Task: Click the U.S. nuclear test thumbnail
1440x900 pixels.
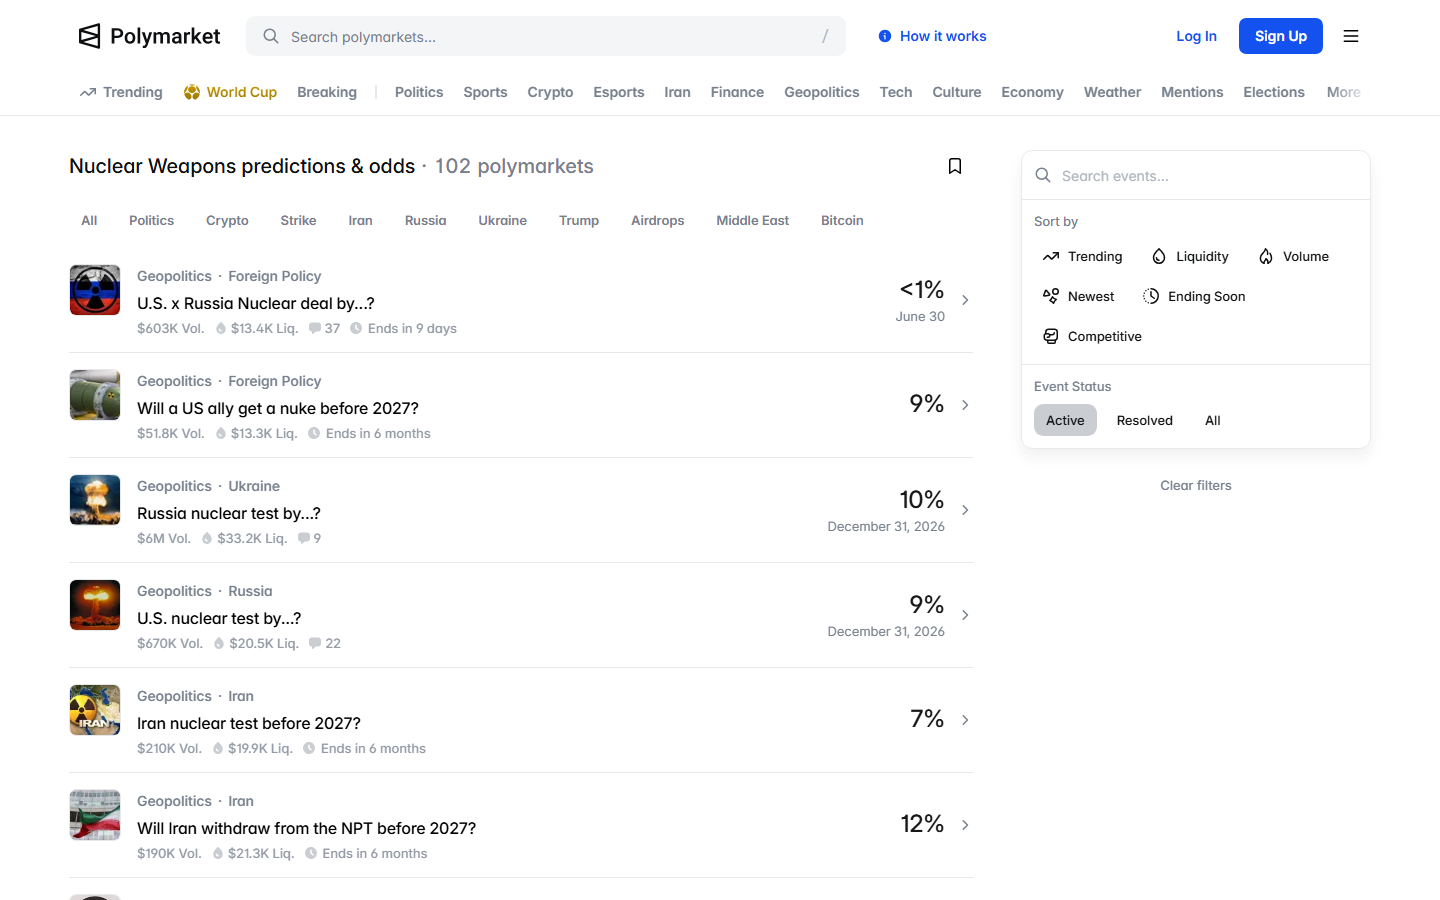Action: [95, 605]
